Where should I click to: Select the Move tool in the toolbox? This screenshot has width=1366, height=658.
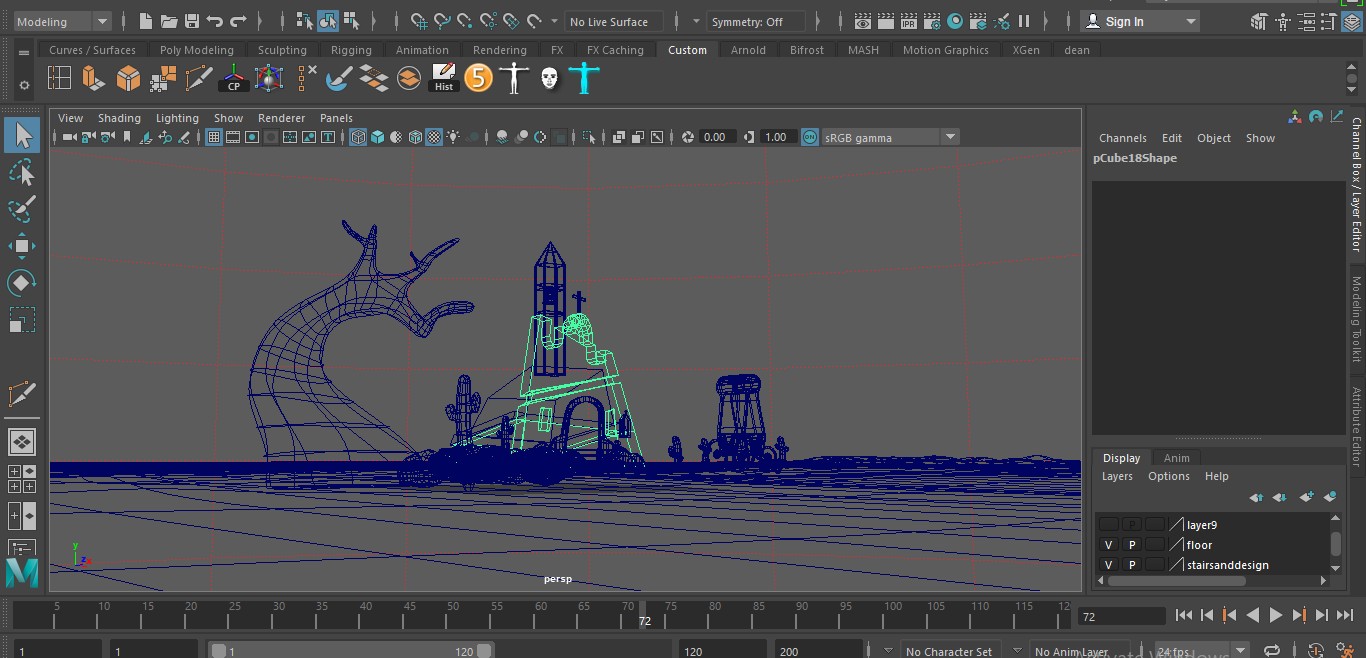21,246
